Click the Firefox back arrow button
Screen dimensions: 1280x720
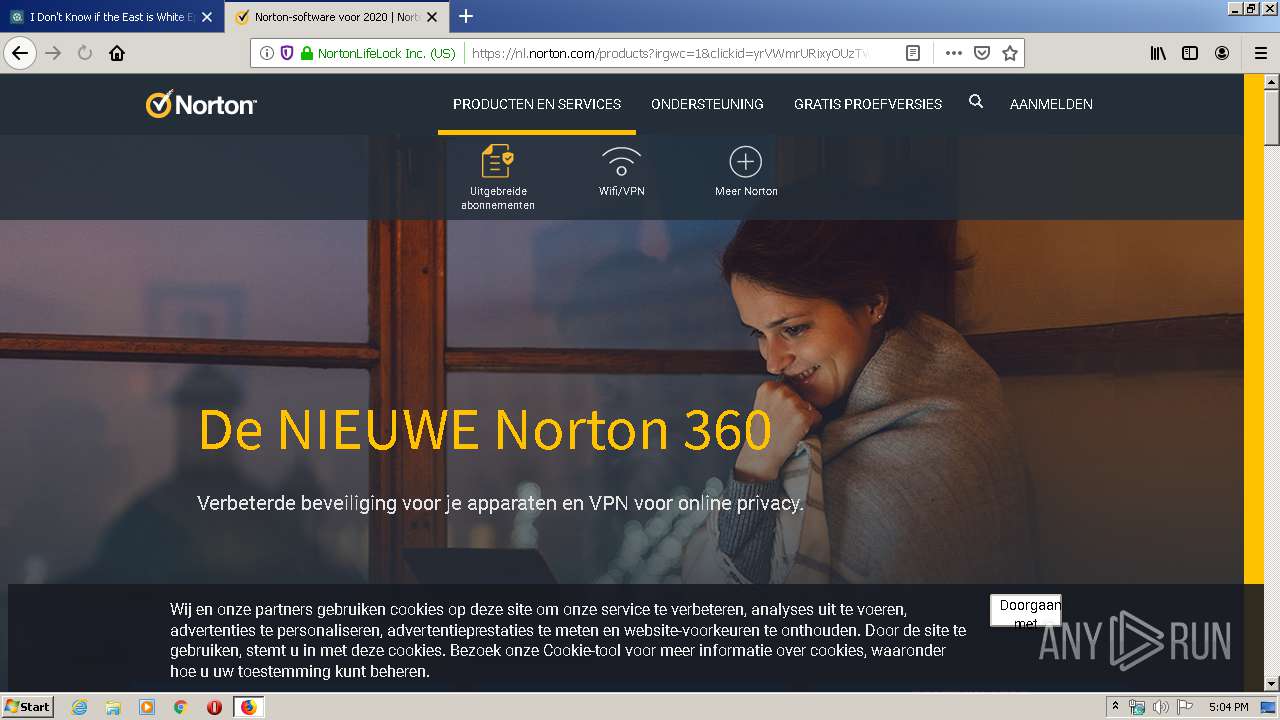tap(20, 53)
